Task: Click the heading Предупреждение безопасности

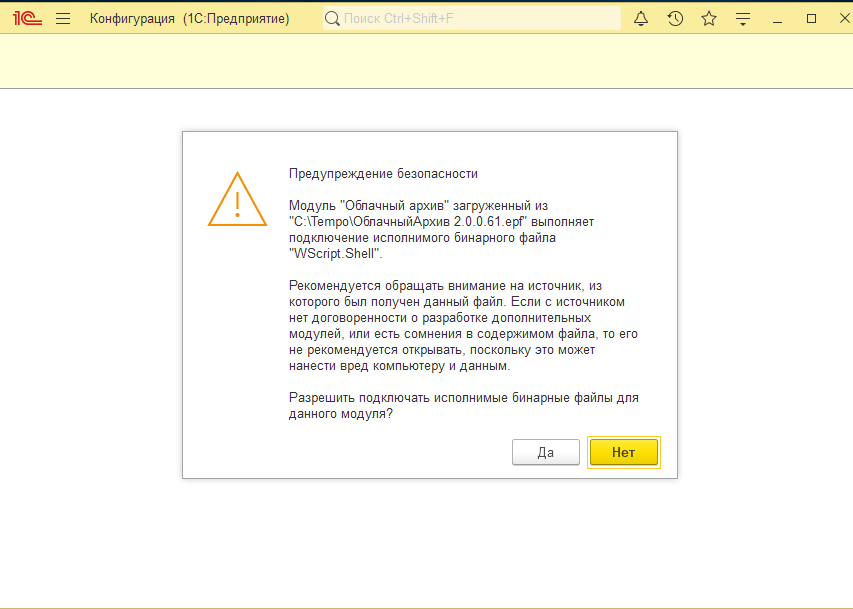Action: pyautogui.click(x=383, y=174)
